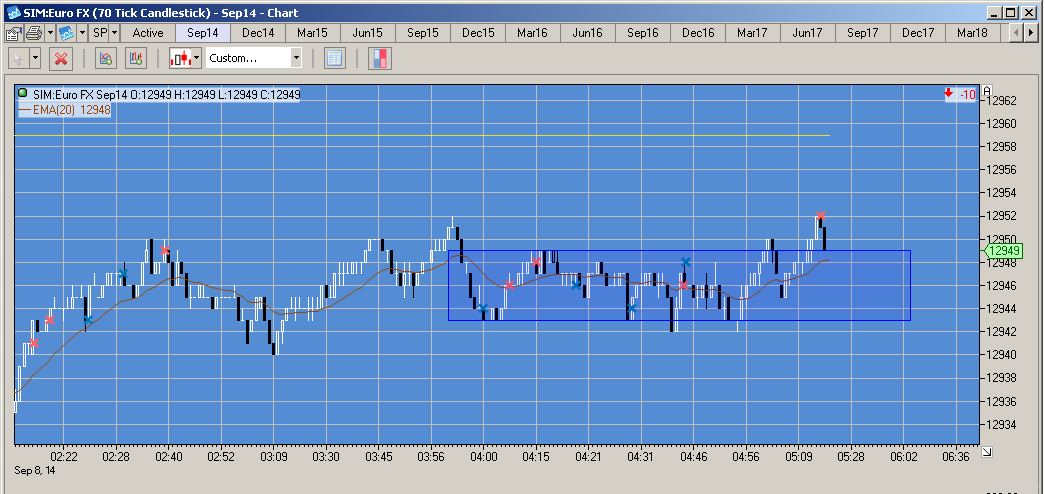Click the Active contract button
The height and width of the screenshot is (494, 1045).
148,33
